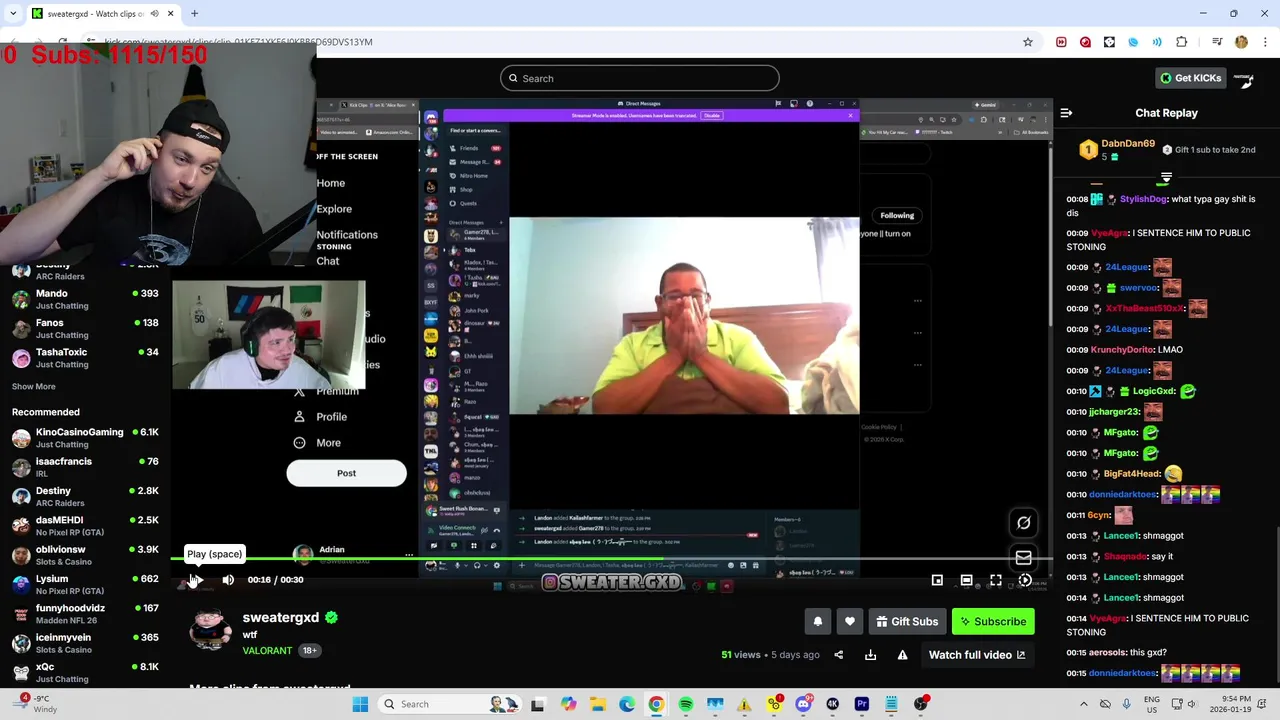This screenshot has height=720, width=1280.
Task: Open the VALORANT category link
Action: (267, 651)
